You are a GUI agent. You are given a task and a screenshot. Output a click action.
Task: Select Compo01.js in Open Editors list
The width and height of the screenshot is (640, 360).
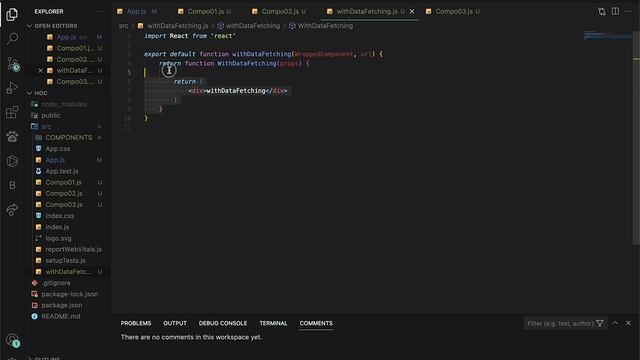75,48
